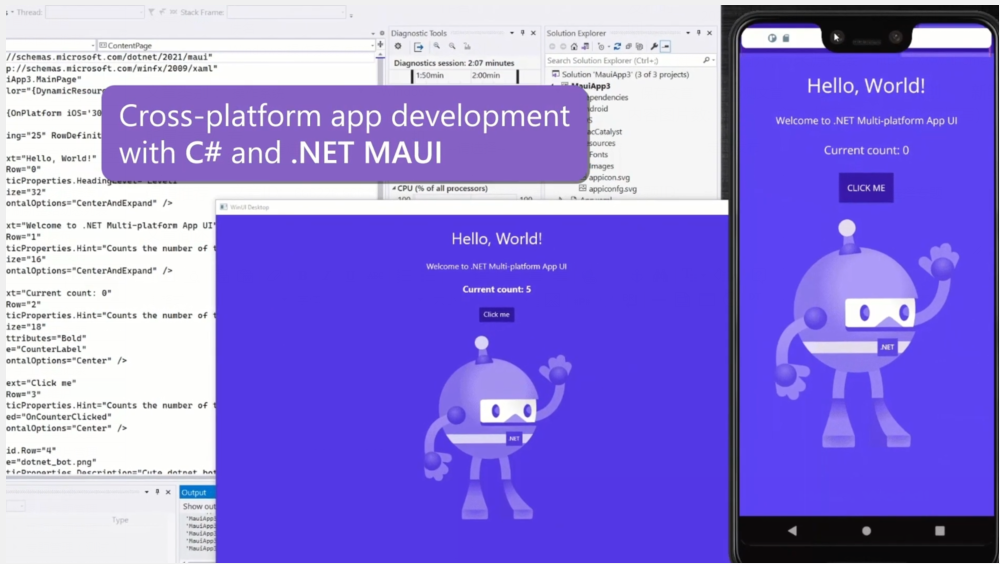The height and width of the screenshot is (564, 1000).
Task: Pin the Diagnostic Tools panel
Action: pyautogui.click(x=522, y=33)
